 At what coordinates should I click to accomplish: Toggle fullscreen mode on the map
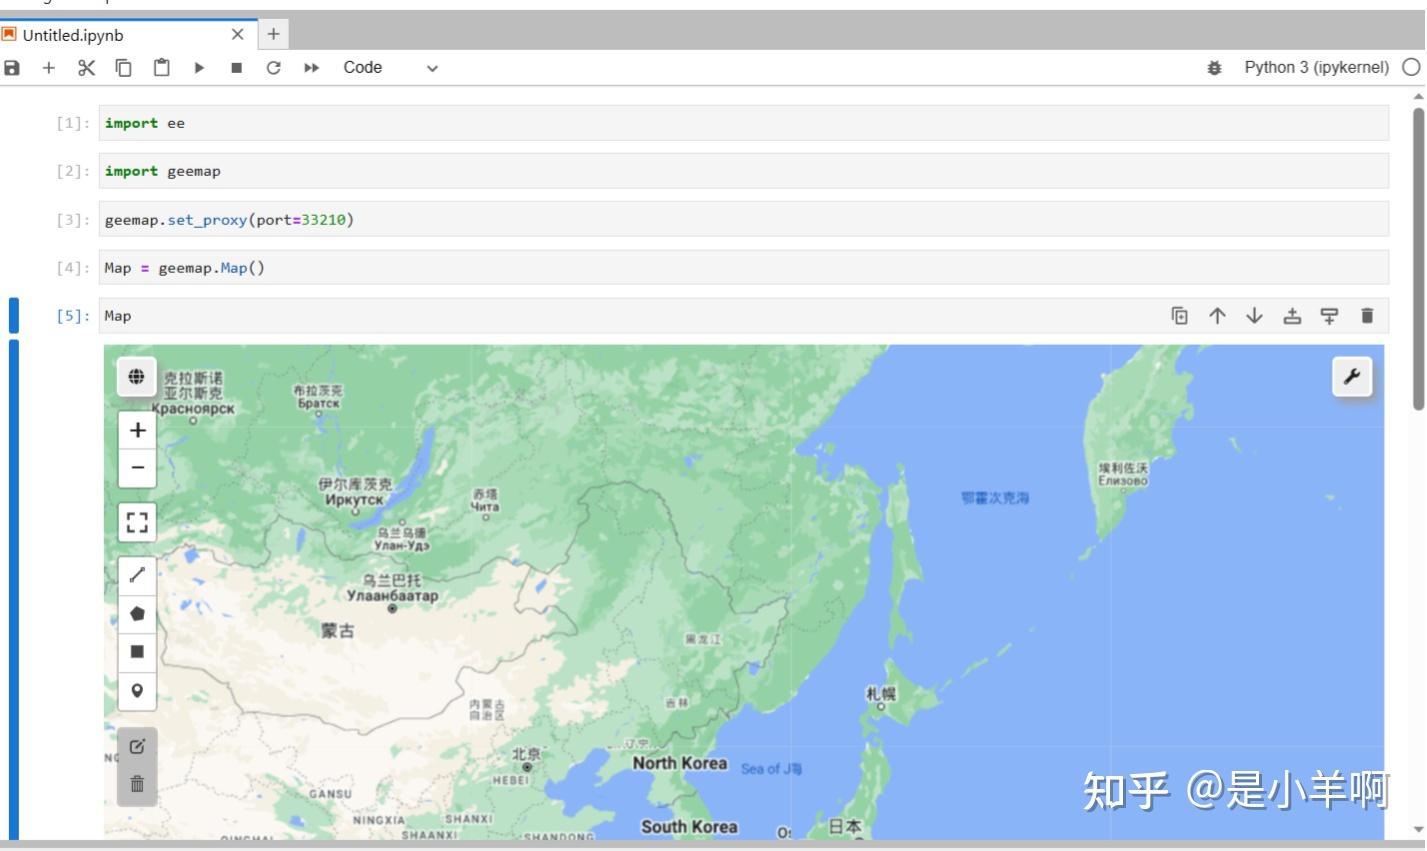point(137,521)
